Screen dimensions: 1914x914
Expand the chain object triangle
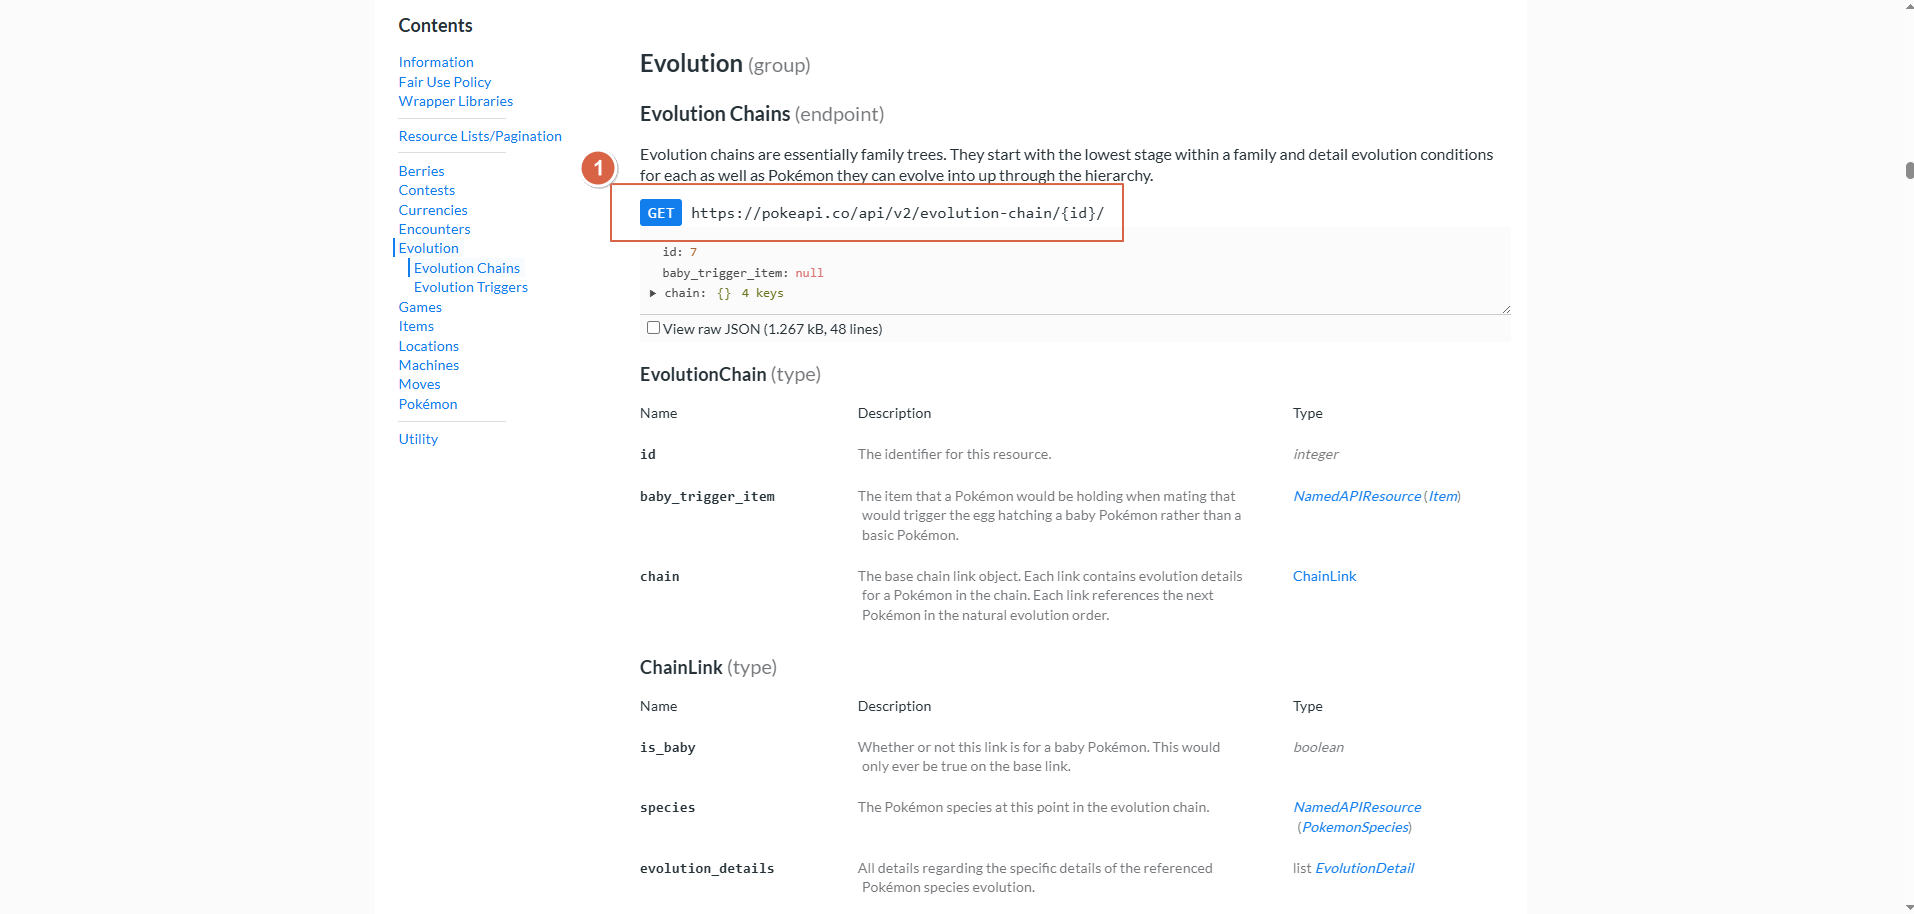click(653, 293)
